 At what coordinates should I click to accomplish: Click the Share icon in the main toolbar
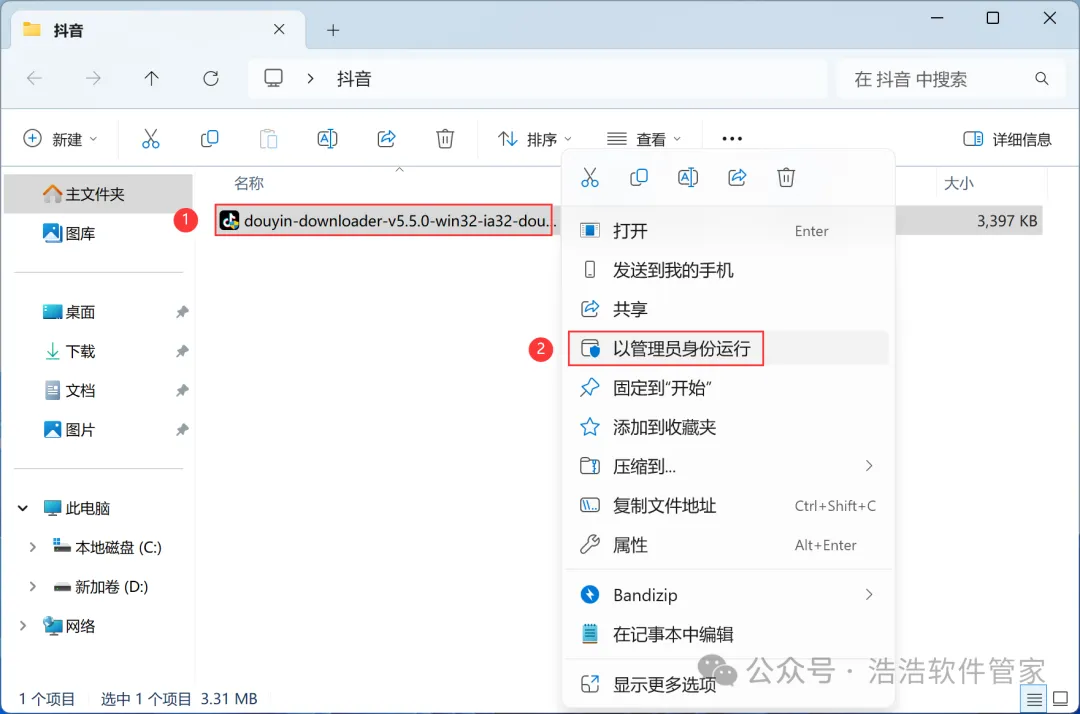386,139
